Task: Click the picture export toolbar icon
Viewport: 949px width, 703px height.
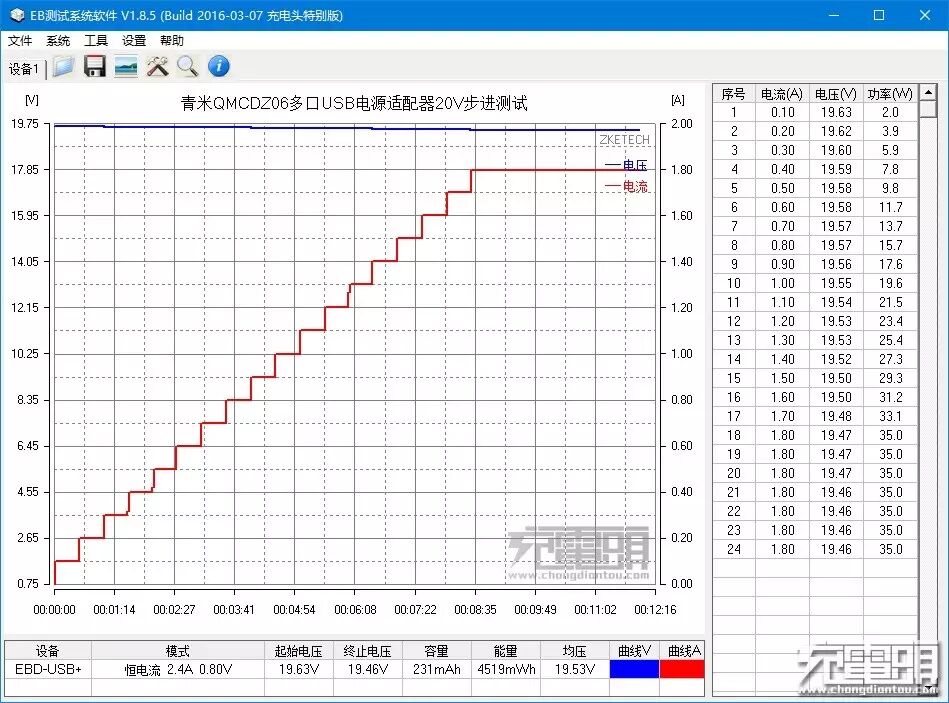Action: pyautogui.click(x=126, y=66)
